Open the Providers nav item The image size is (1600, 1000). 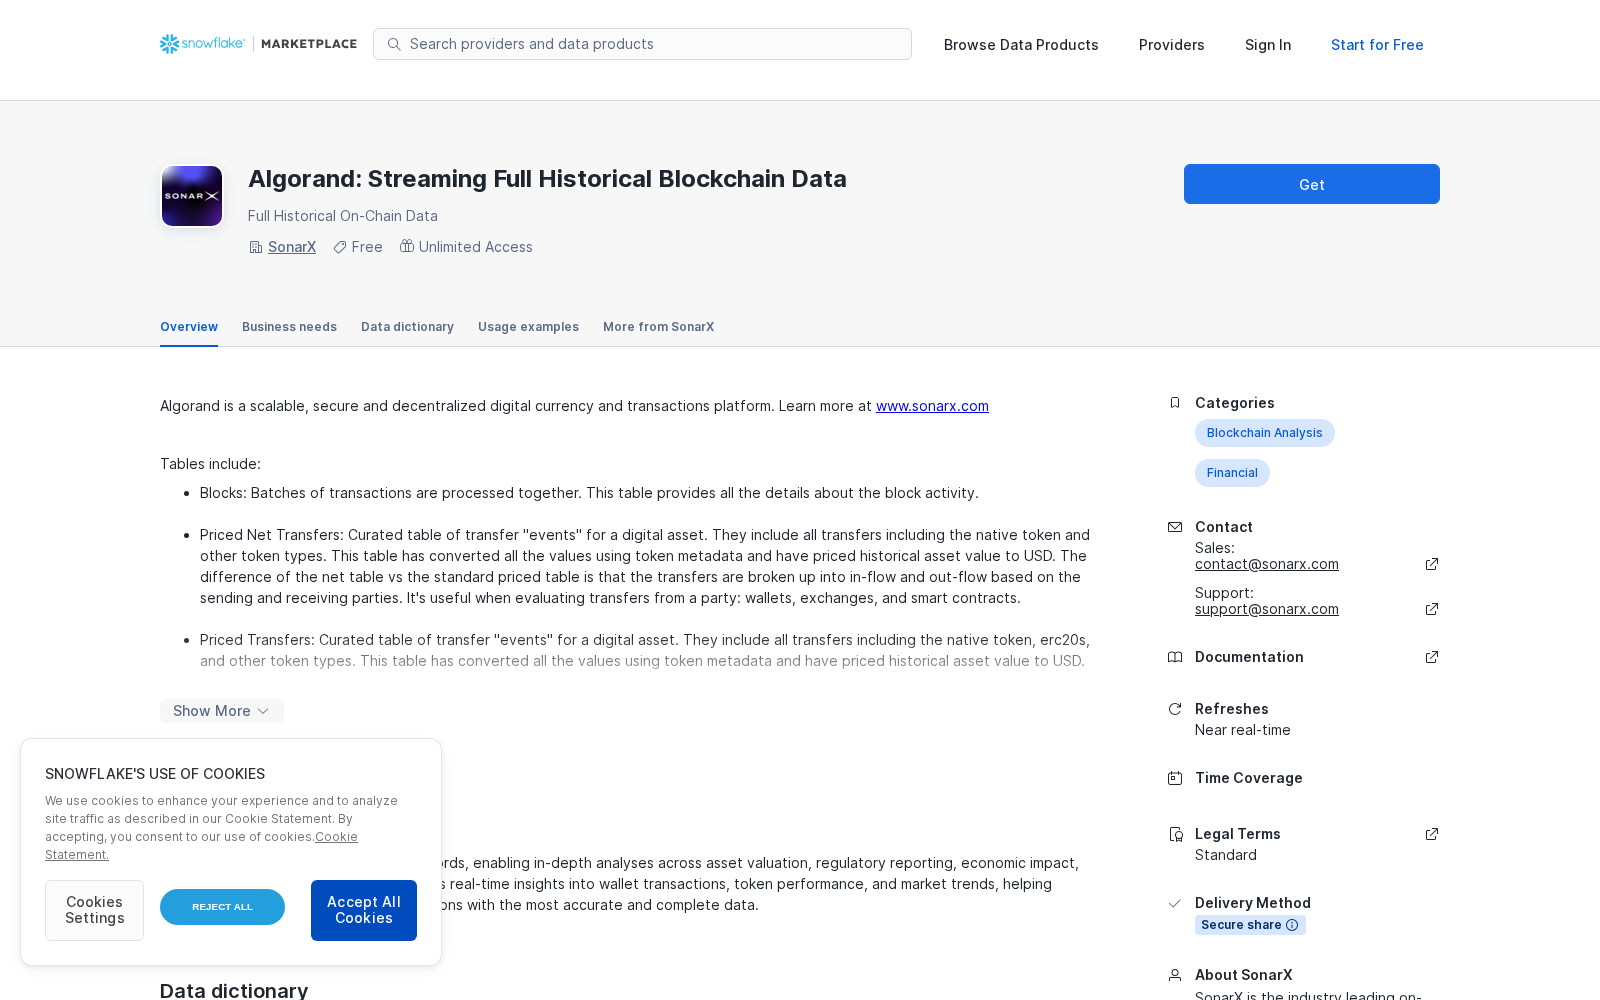click(x=1171, y=45)
